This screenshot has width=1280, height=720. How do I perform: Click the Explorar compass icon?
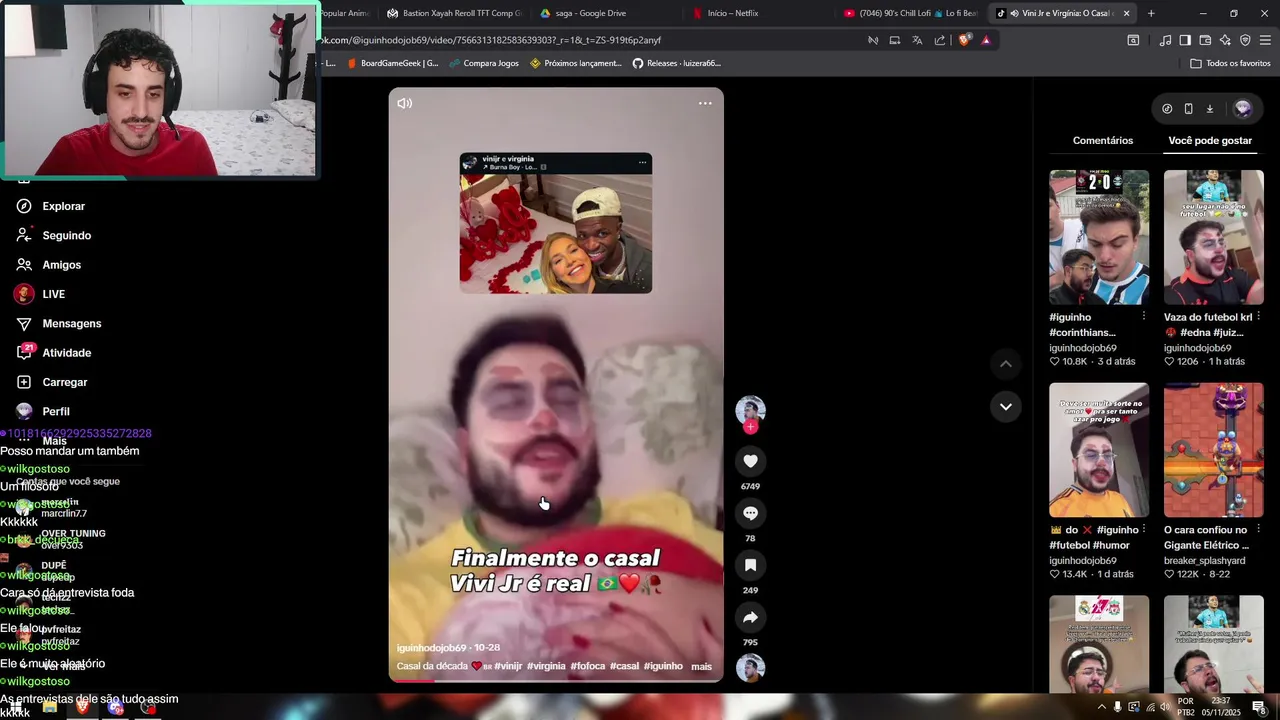coord(24,206)
